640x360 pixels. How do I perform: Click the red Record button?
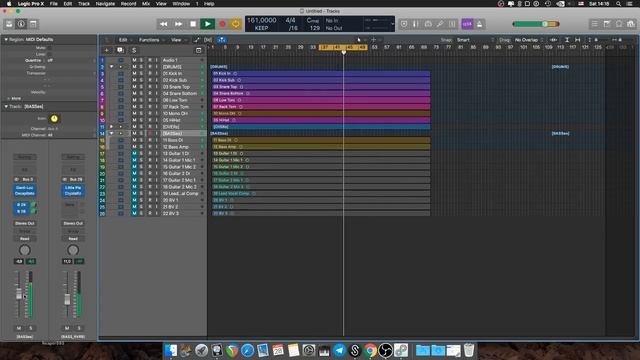click(222, 24)
